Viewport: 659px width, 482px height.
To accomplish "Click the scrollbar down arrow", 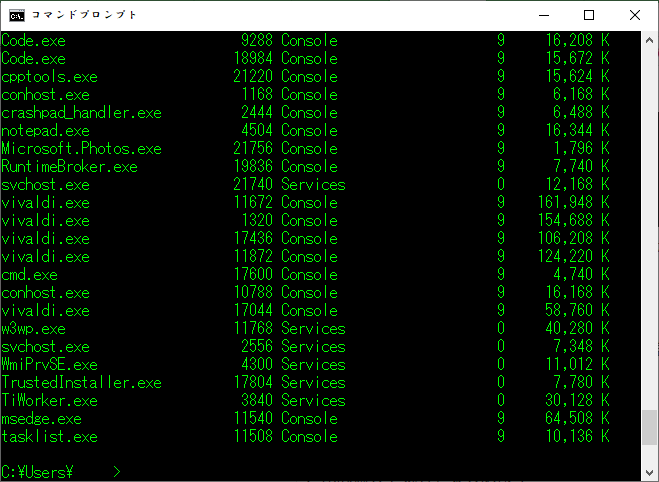I will click(650, 473).
